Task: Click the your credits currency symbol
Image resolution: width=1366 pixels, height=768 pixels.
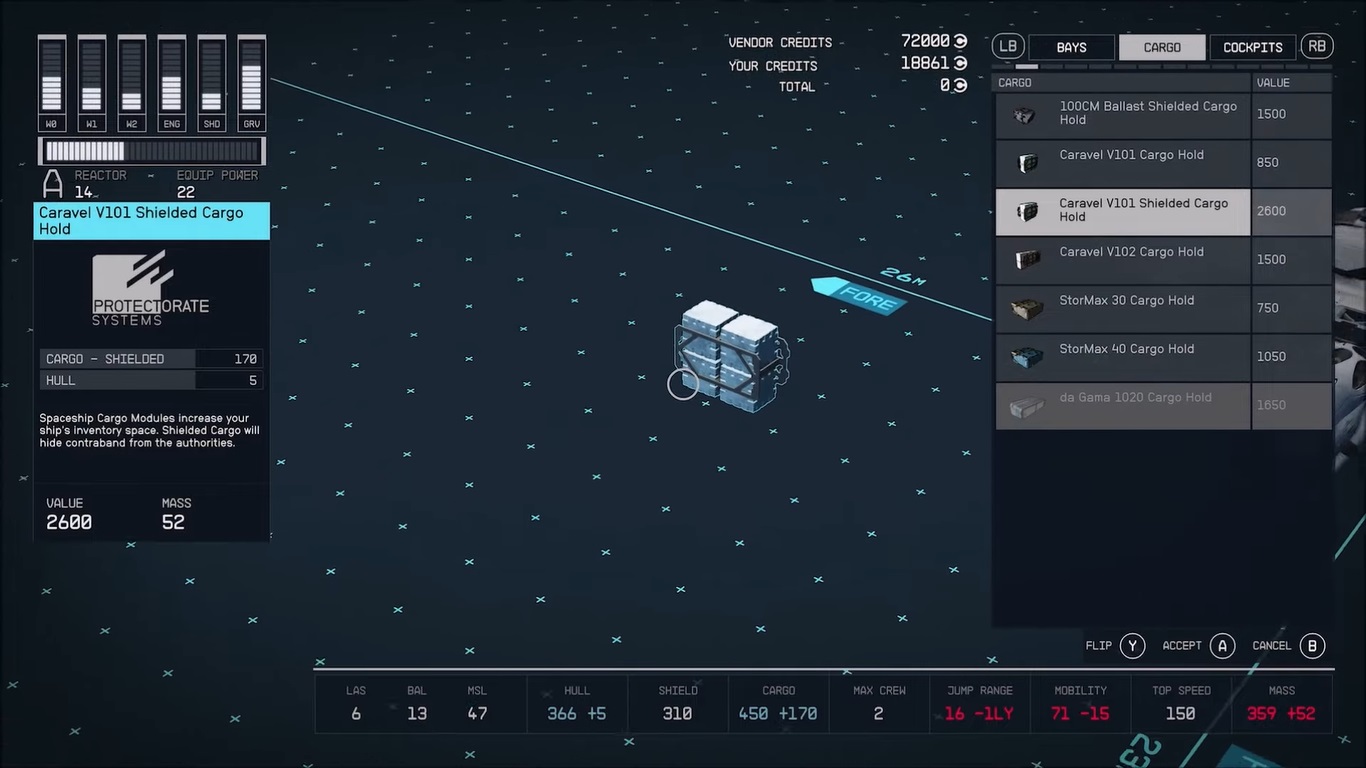Action: 961,63
